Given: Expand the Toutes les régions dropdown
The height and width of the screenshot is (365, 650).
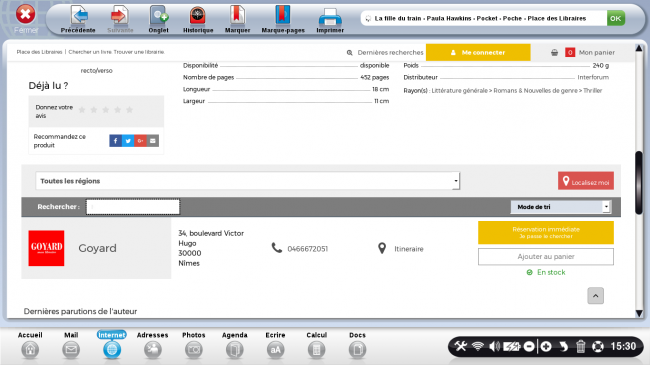Looking at the screenshot, I should (248, 181).
